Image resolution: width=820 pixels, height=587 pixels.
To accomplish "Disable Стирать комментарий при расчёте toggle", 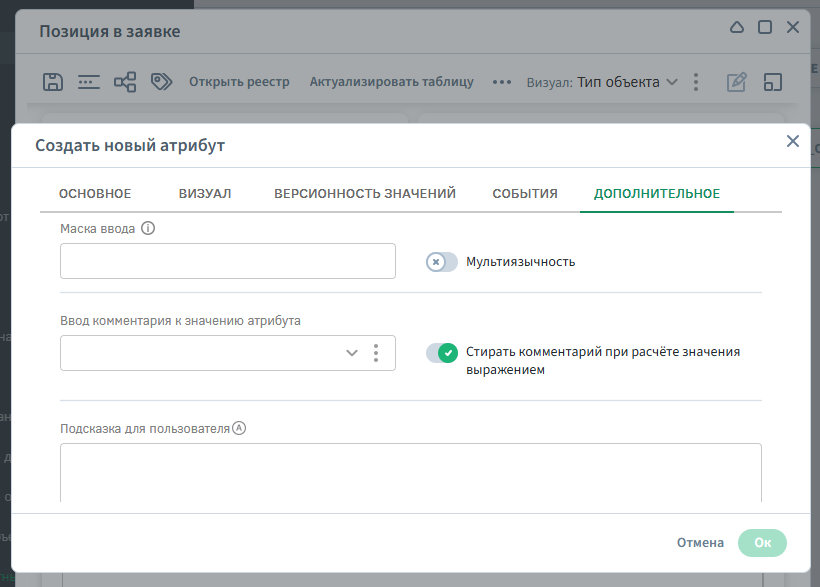I will (x=442, y=352).
